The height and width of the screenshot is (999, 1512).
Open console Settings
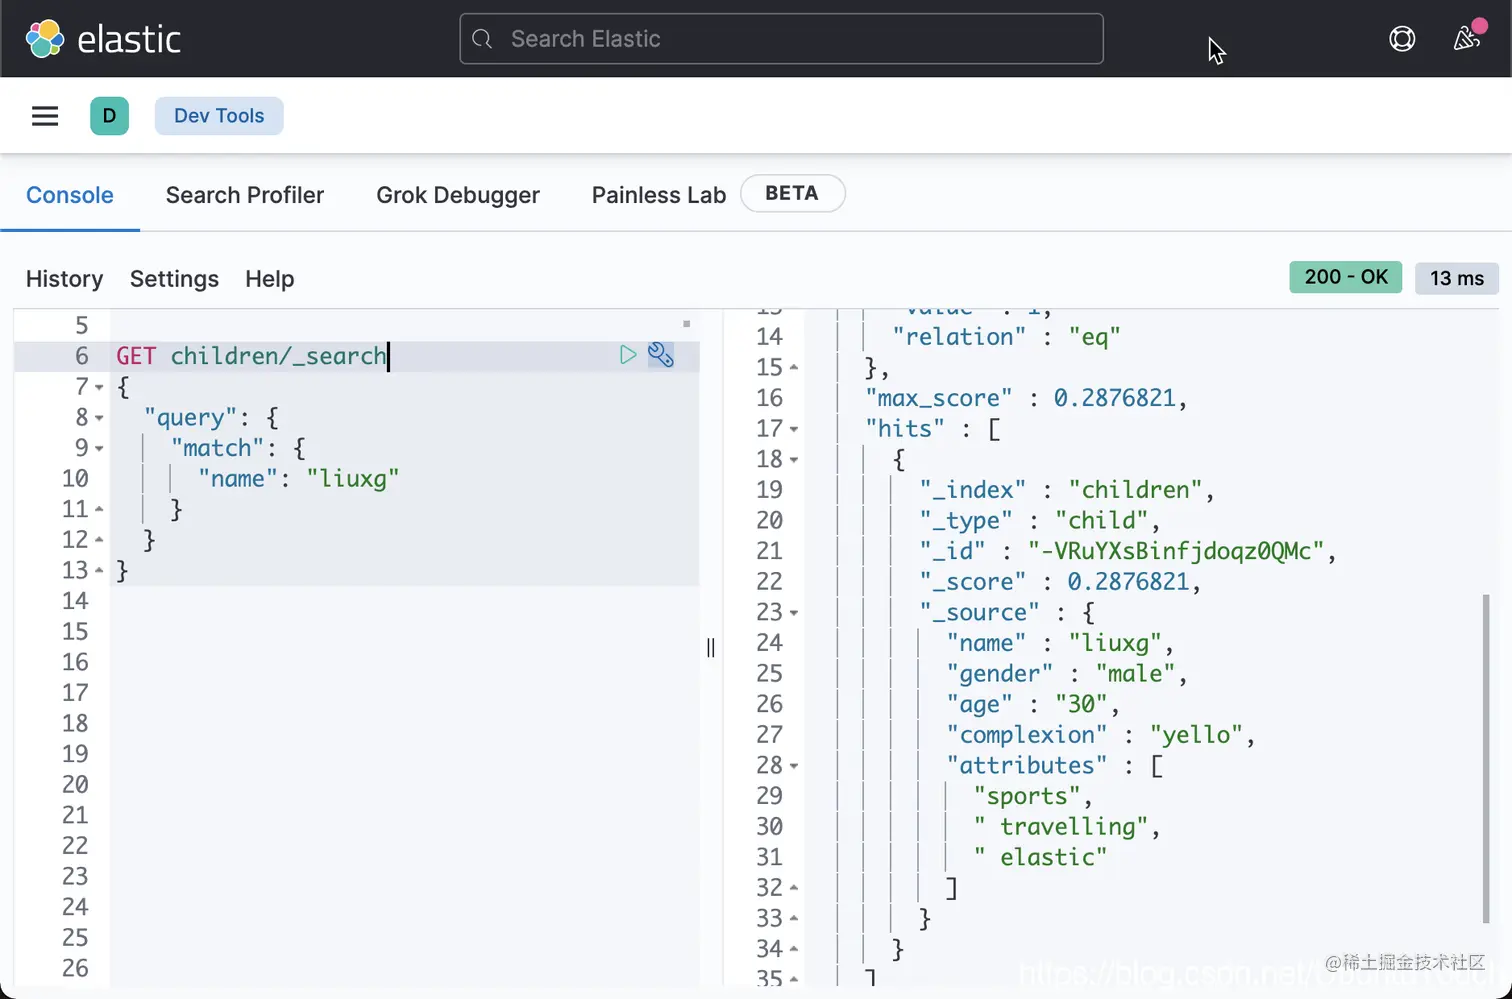174,279
